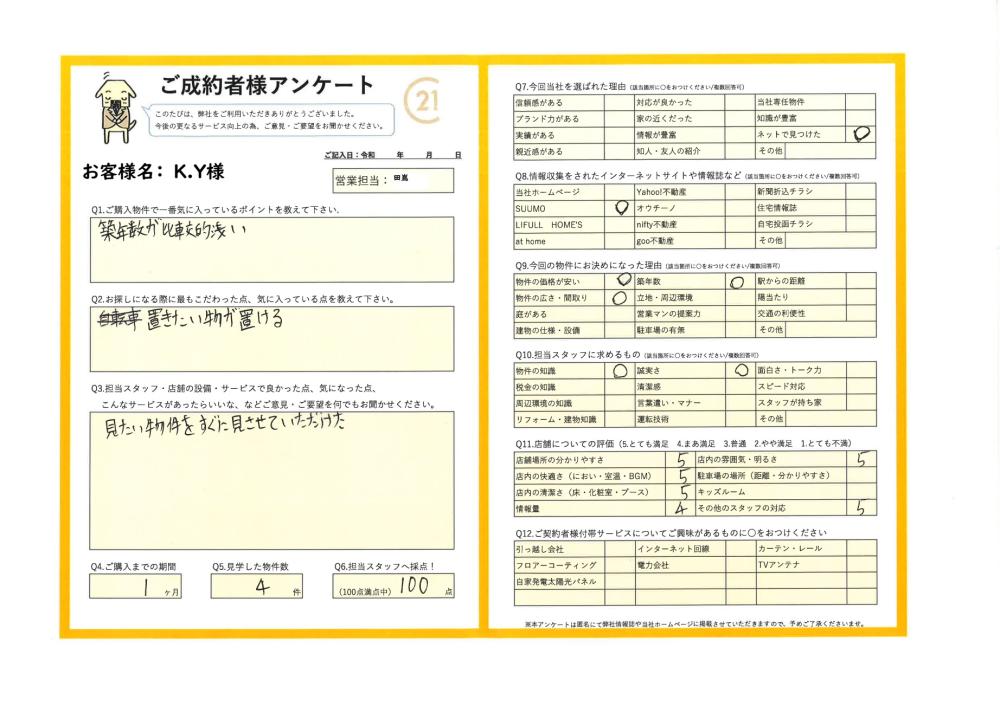Image resolution: width=1000 pixels, height=706 pixels.
Task: Check the box next to 信頼感がある
Action: [x=619, y=102]
